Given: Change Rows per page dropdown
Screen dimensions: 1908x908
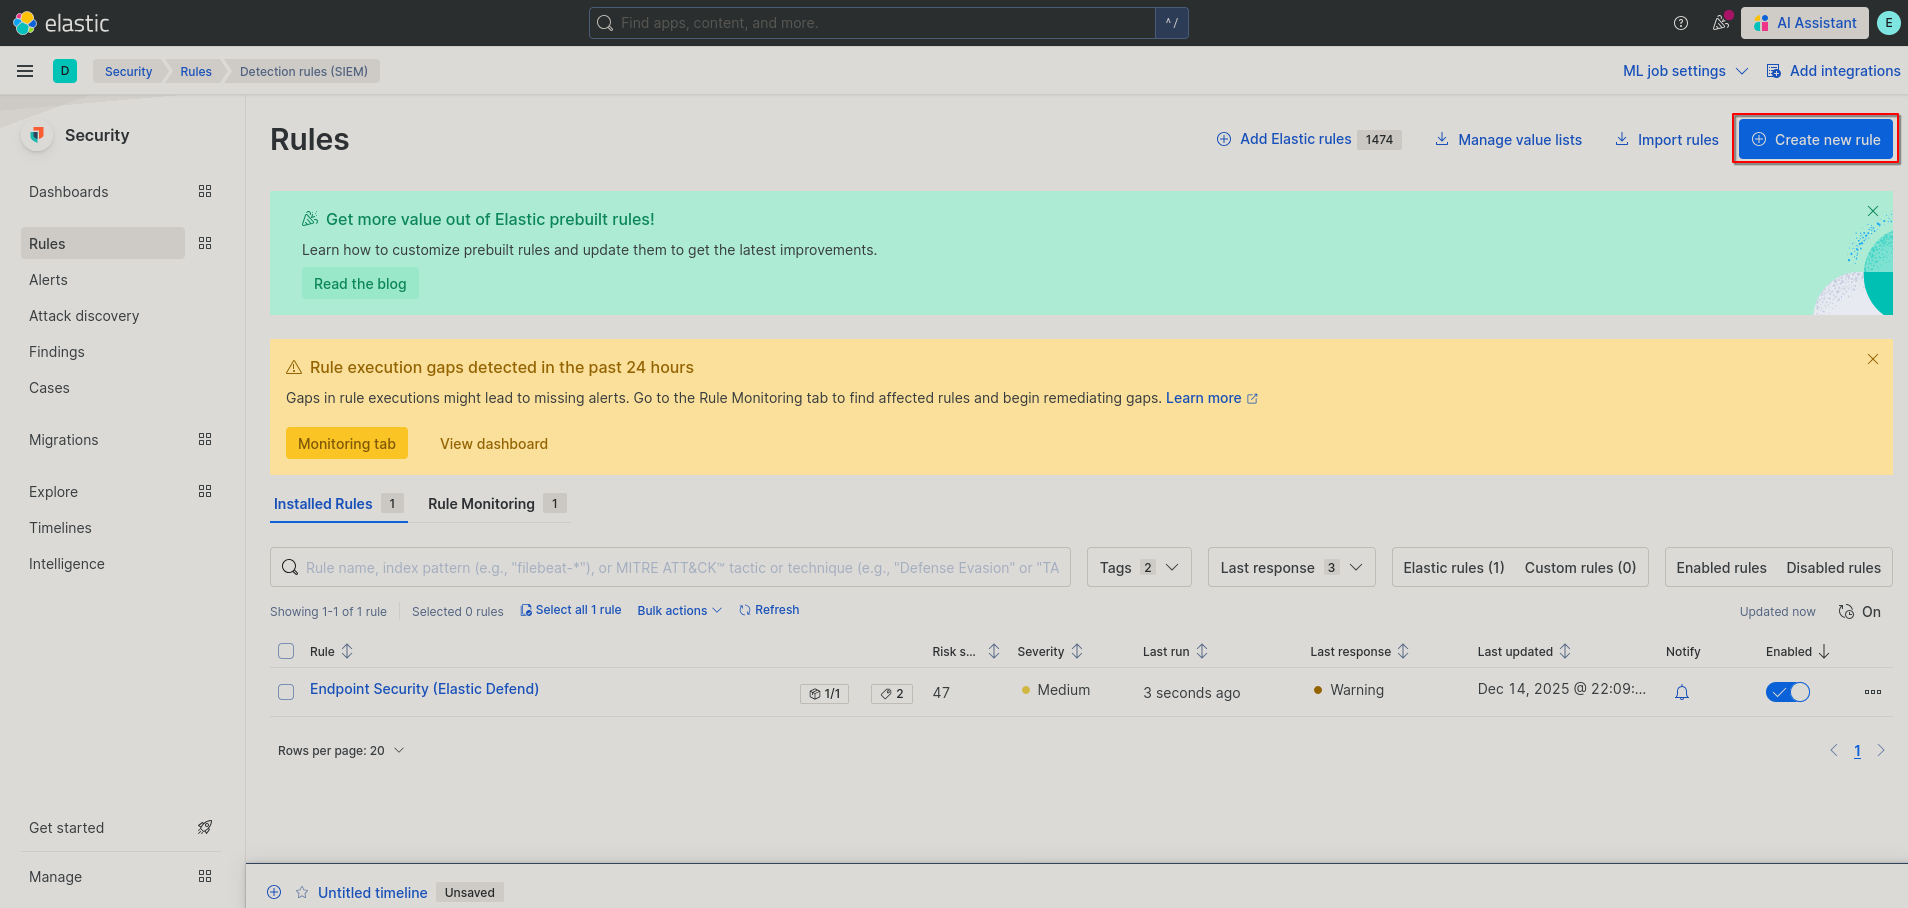Looking at the screenshot, I should pos(341,750).
